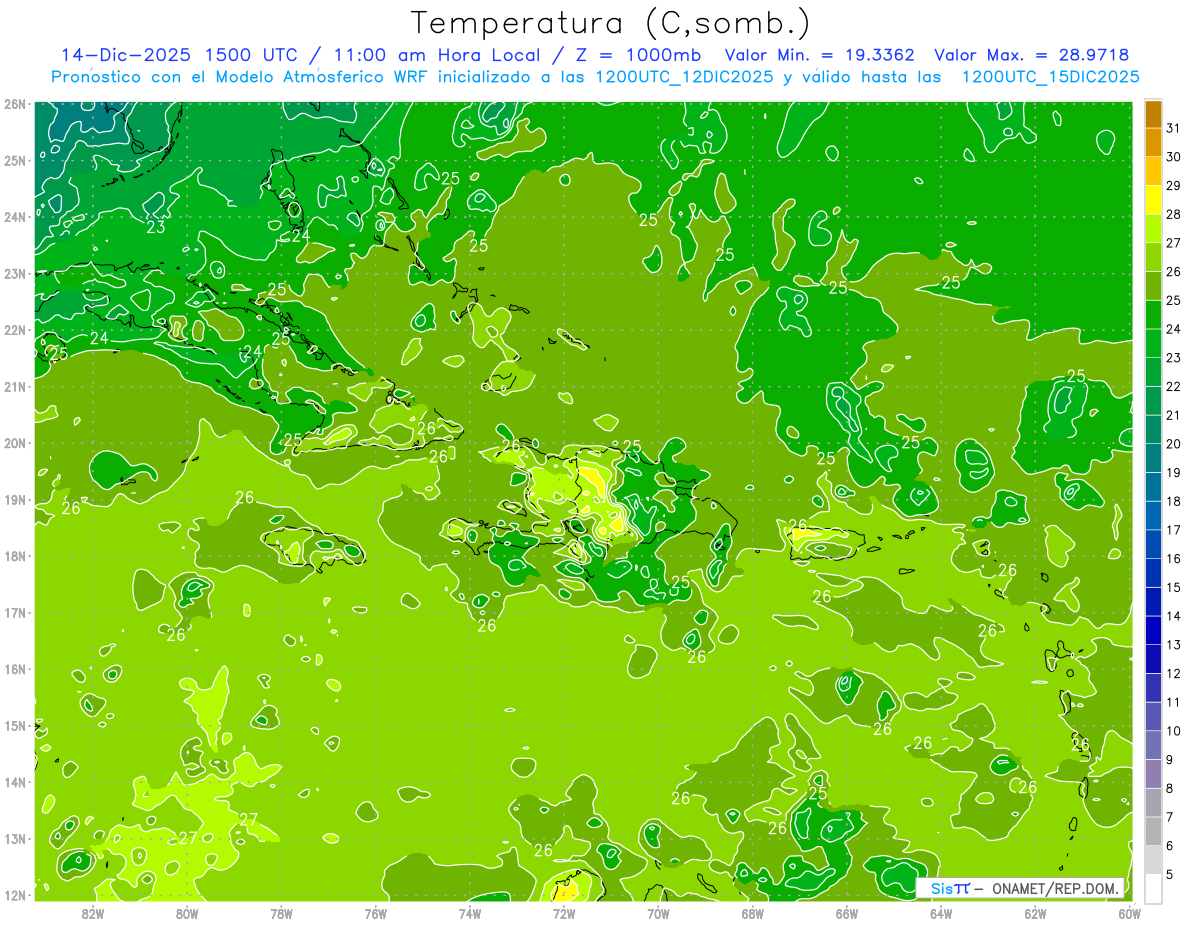Click the '76W' longitude axis label
This screenshot has width=1200, height=927.
tap(375, 914)
